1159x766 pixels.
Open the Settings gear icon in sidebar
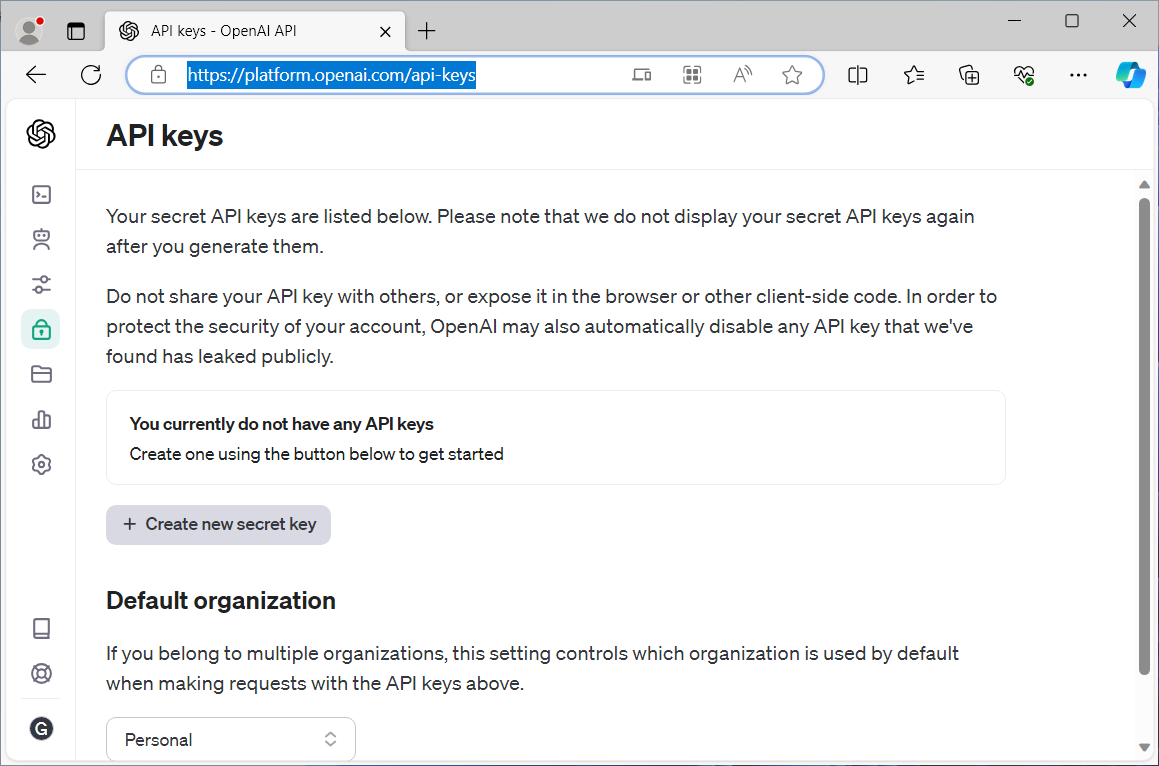click(41, 464)
